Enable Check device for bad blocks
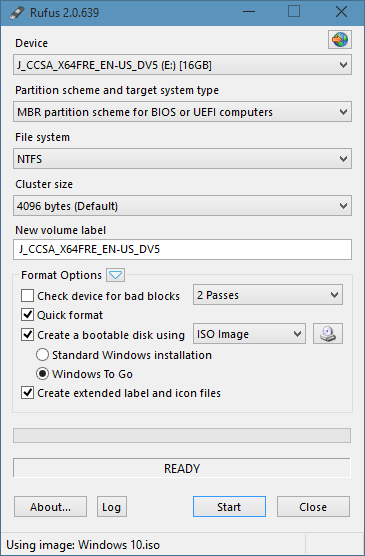 click(28, 296)
